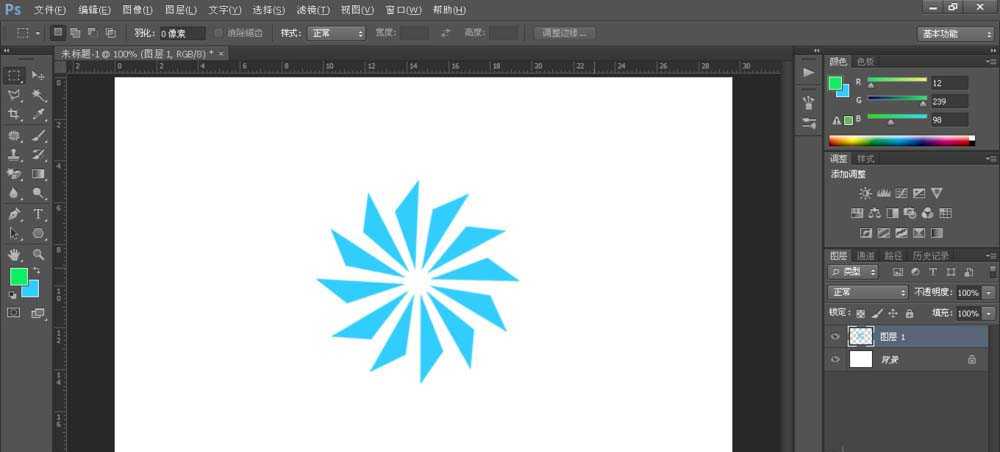Select the Eyedropper tool

(38, 116)
